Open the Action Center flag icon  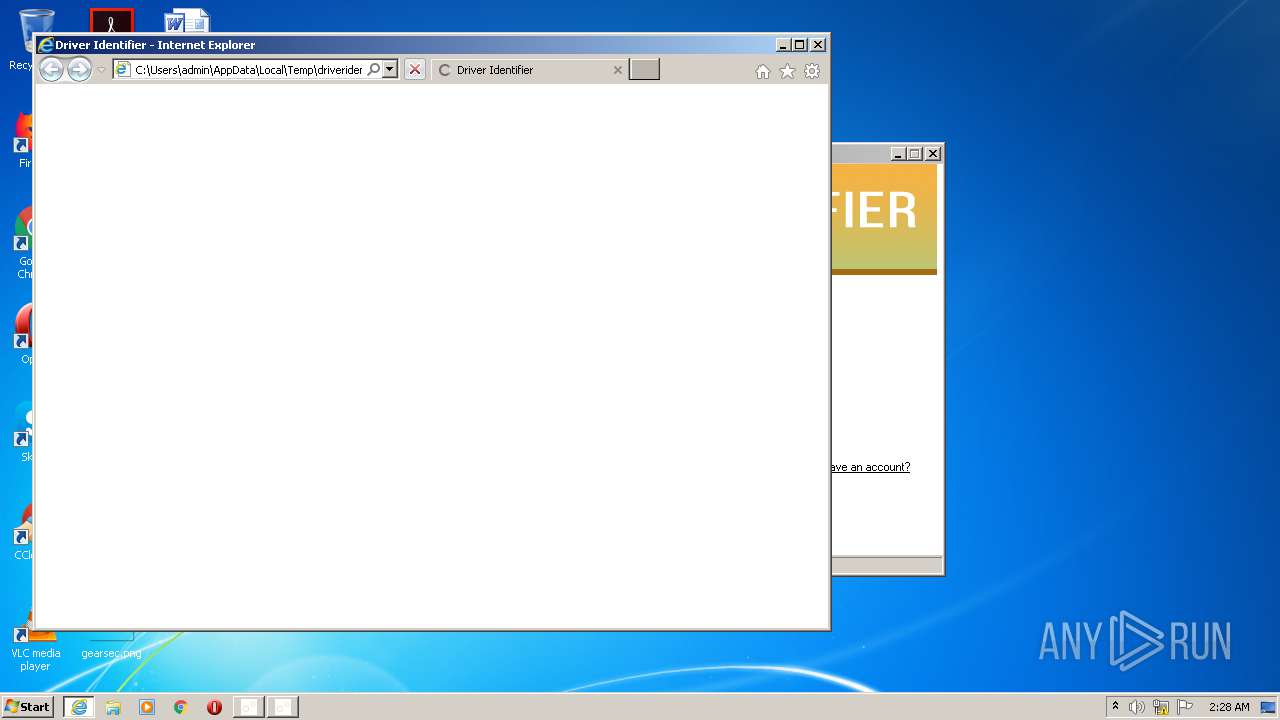coord(1185,707)
